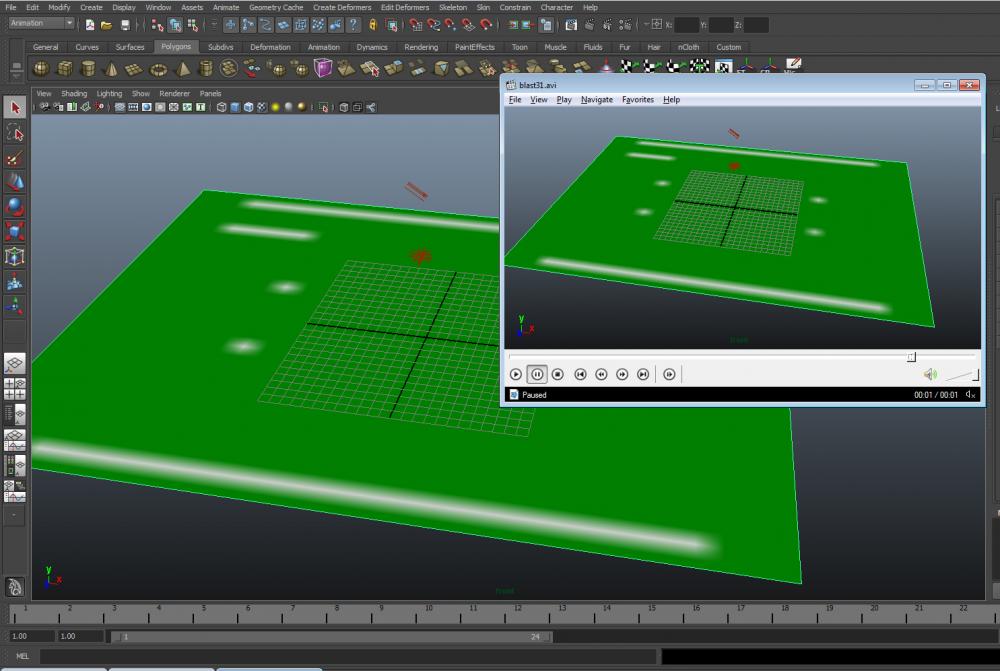Image resolution: width=1000 pixels, height=671 pixels.
Task: Switch to the Dynamics shelf tab
Action: pos(372,47)
